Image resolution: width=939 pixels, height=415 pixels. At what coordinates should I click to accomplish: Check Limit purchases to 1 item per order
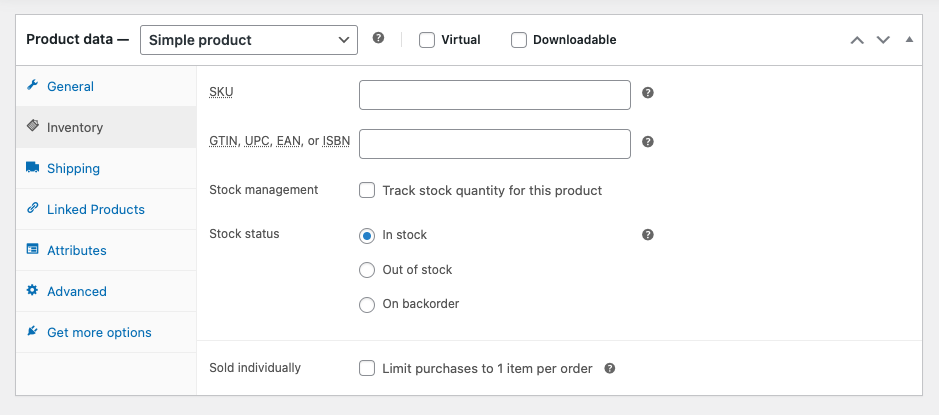coord(367,368)
